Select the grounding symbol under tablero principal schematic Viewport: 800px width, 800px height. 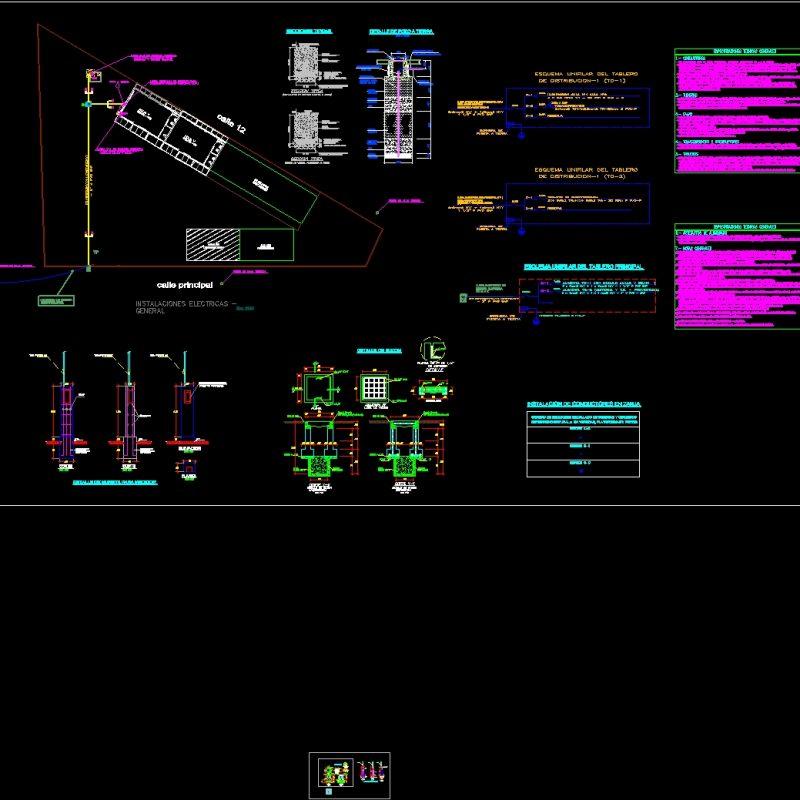click(x=535, y=322)
